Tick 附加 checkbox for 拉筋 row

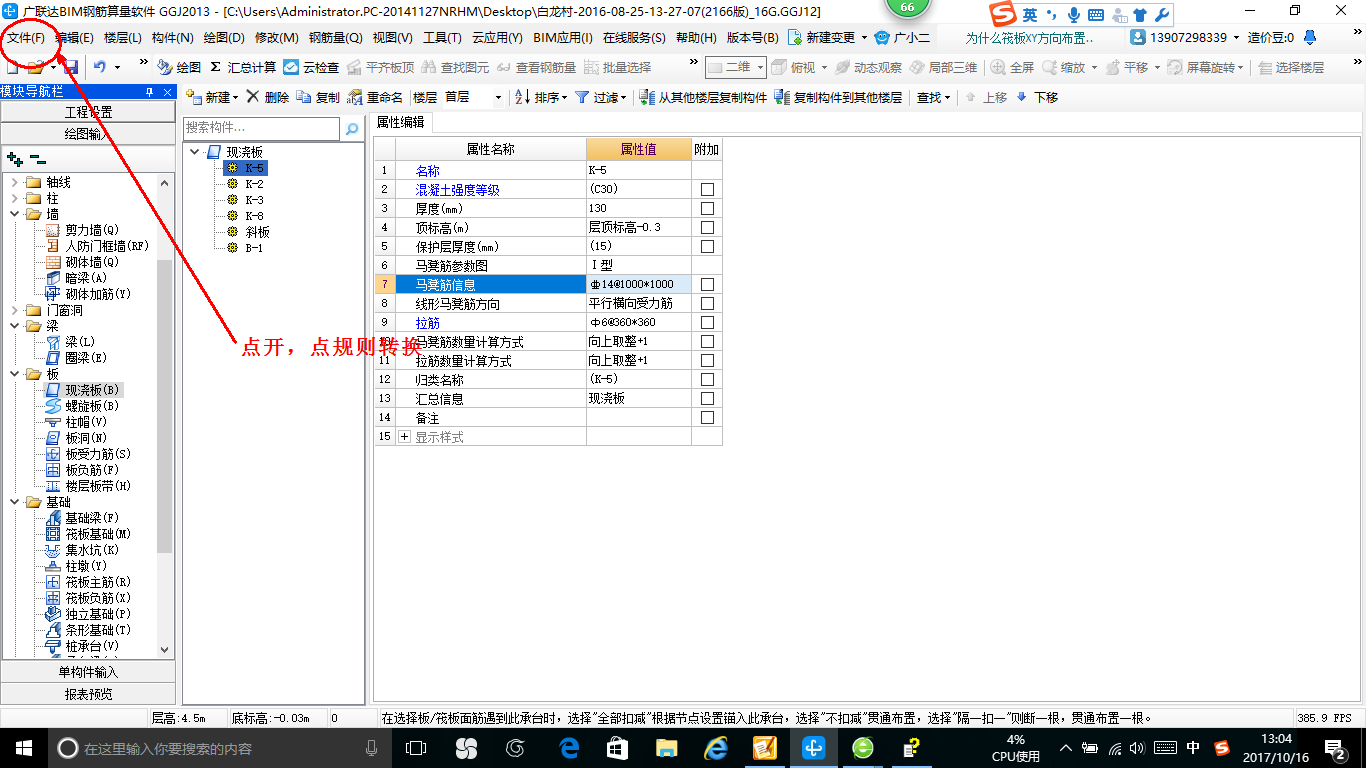707,322
